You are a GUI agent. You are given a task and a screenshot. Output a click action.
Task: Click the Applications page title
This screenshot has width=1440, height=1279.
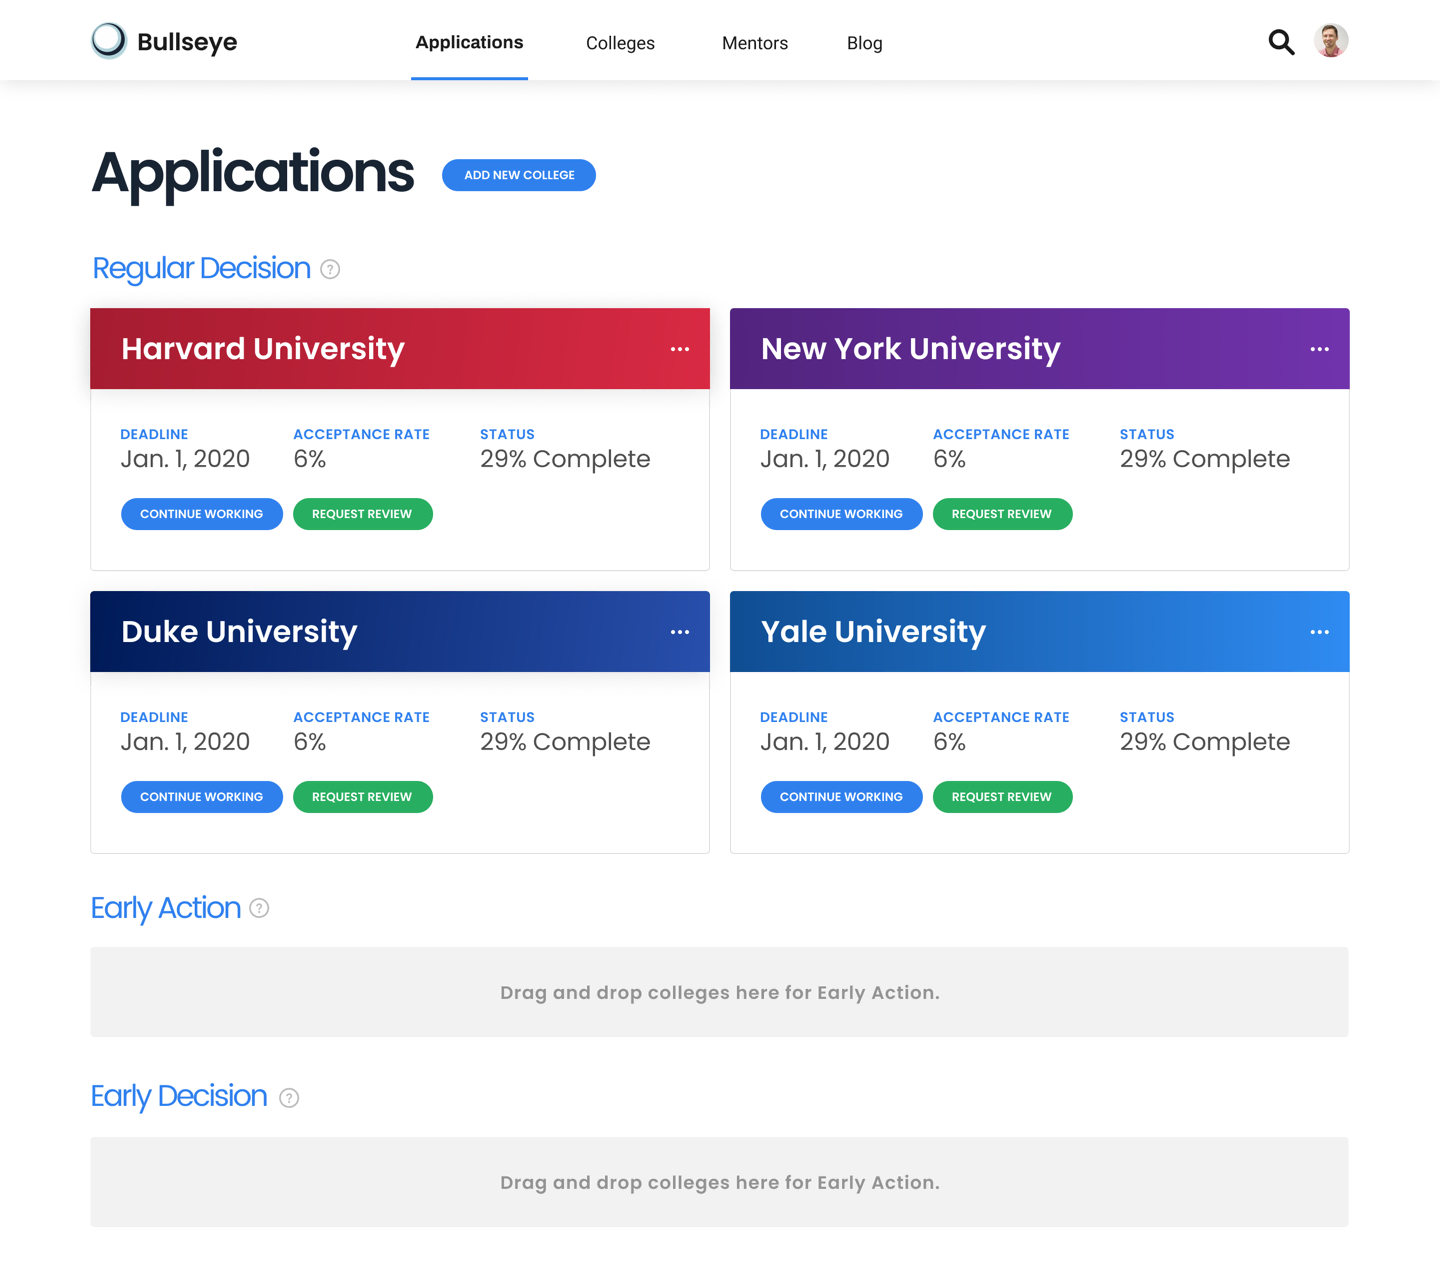(253, 173)
